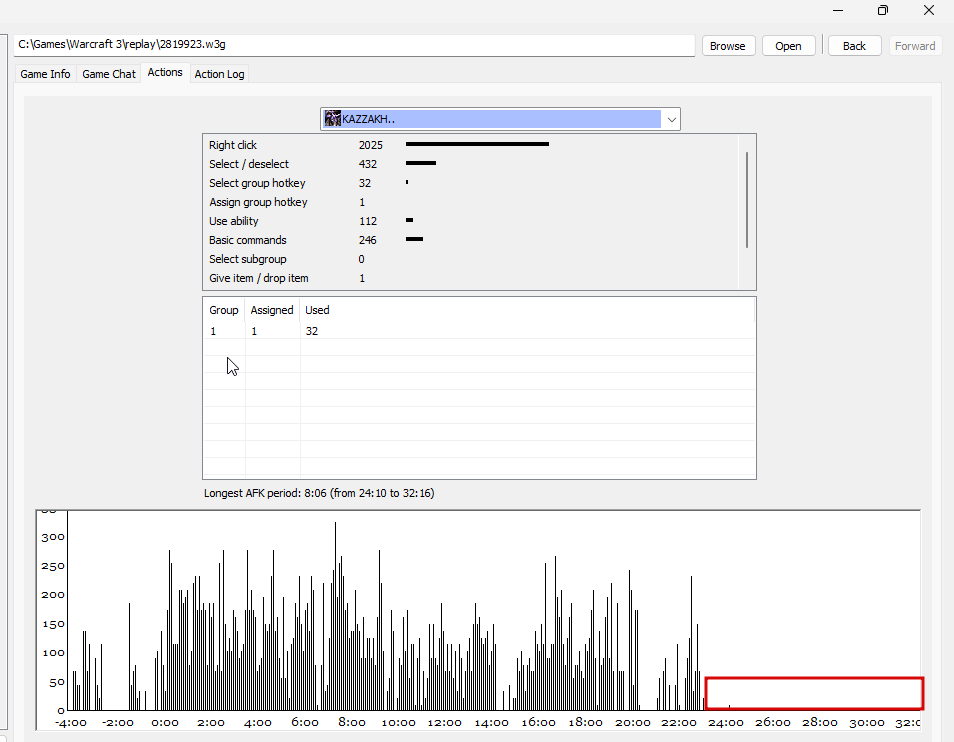
Task: Click the 432 select count value
Action: (367, 164)
